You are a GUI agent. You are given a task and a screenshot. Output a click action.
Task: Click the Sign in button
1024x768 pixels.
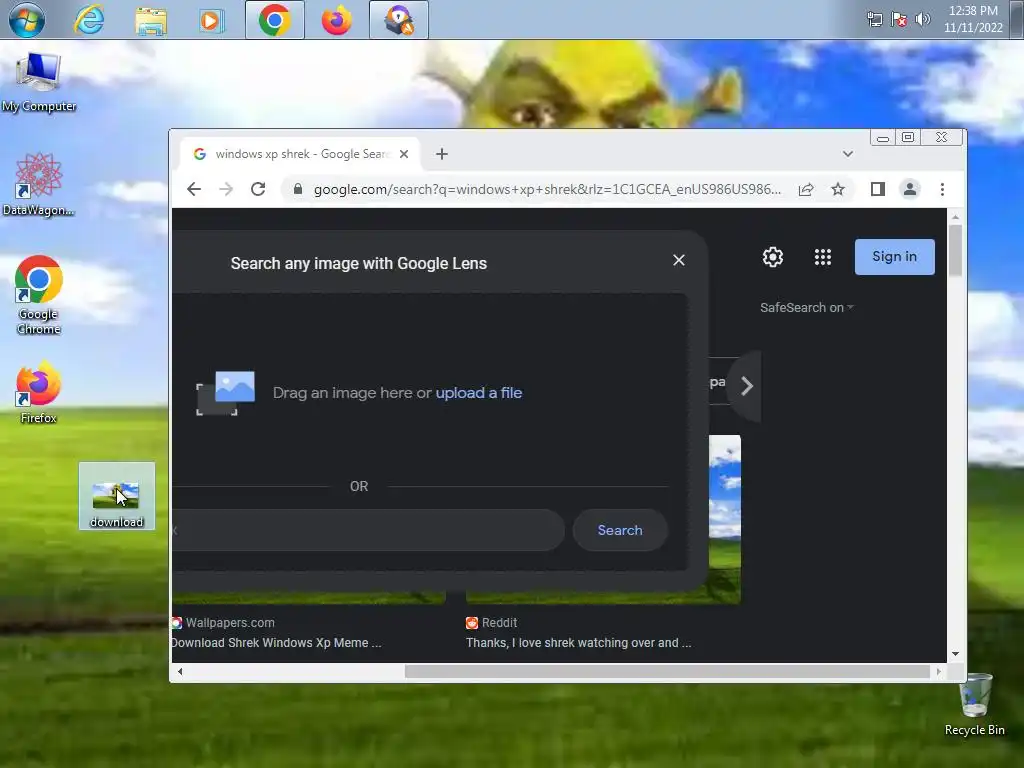895,257
